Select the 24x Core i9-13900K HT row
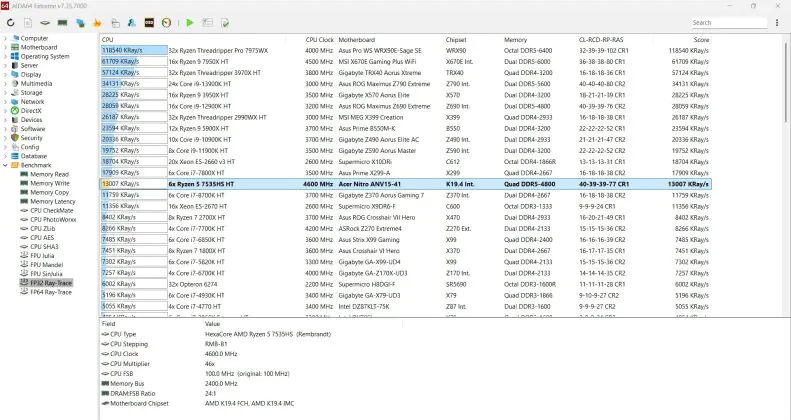Viewport: 791px width, 420px height. pyautogui.click(x=406, y=84)
